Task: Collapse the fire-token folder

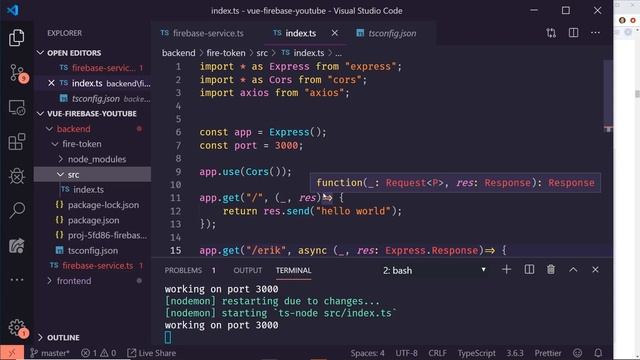Action: (x=55, y=144)
